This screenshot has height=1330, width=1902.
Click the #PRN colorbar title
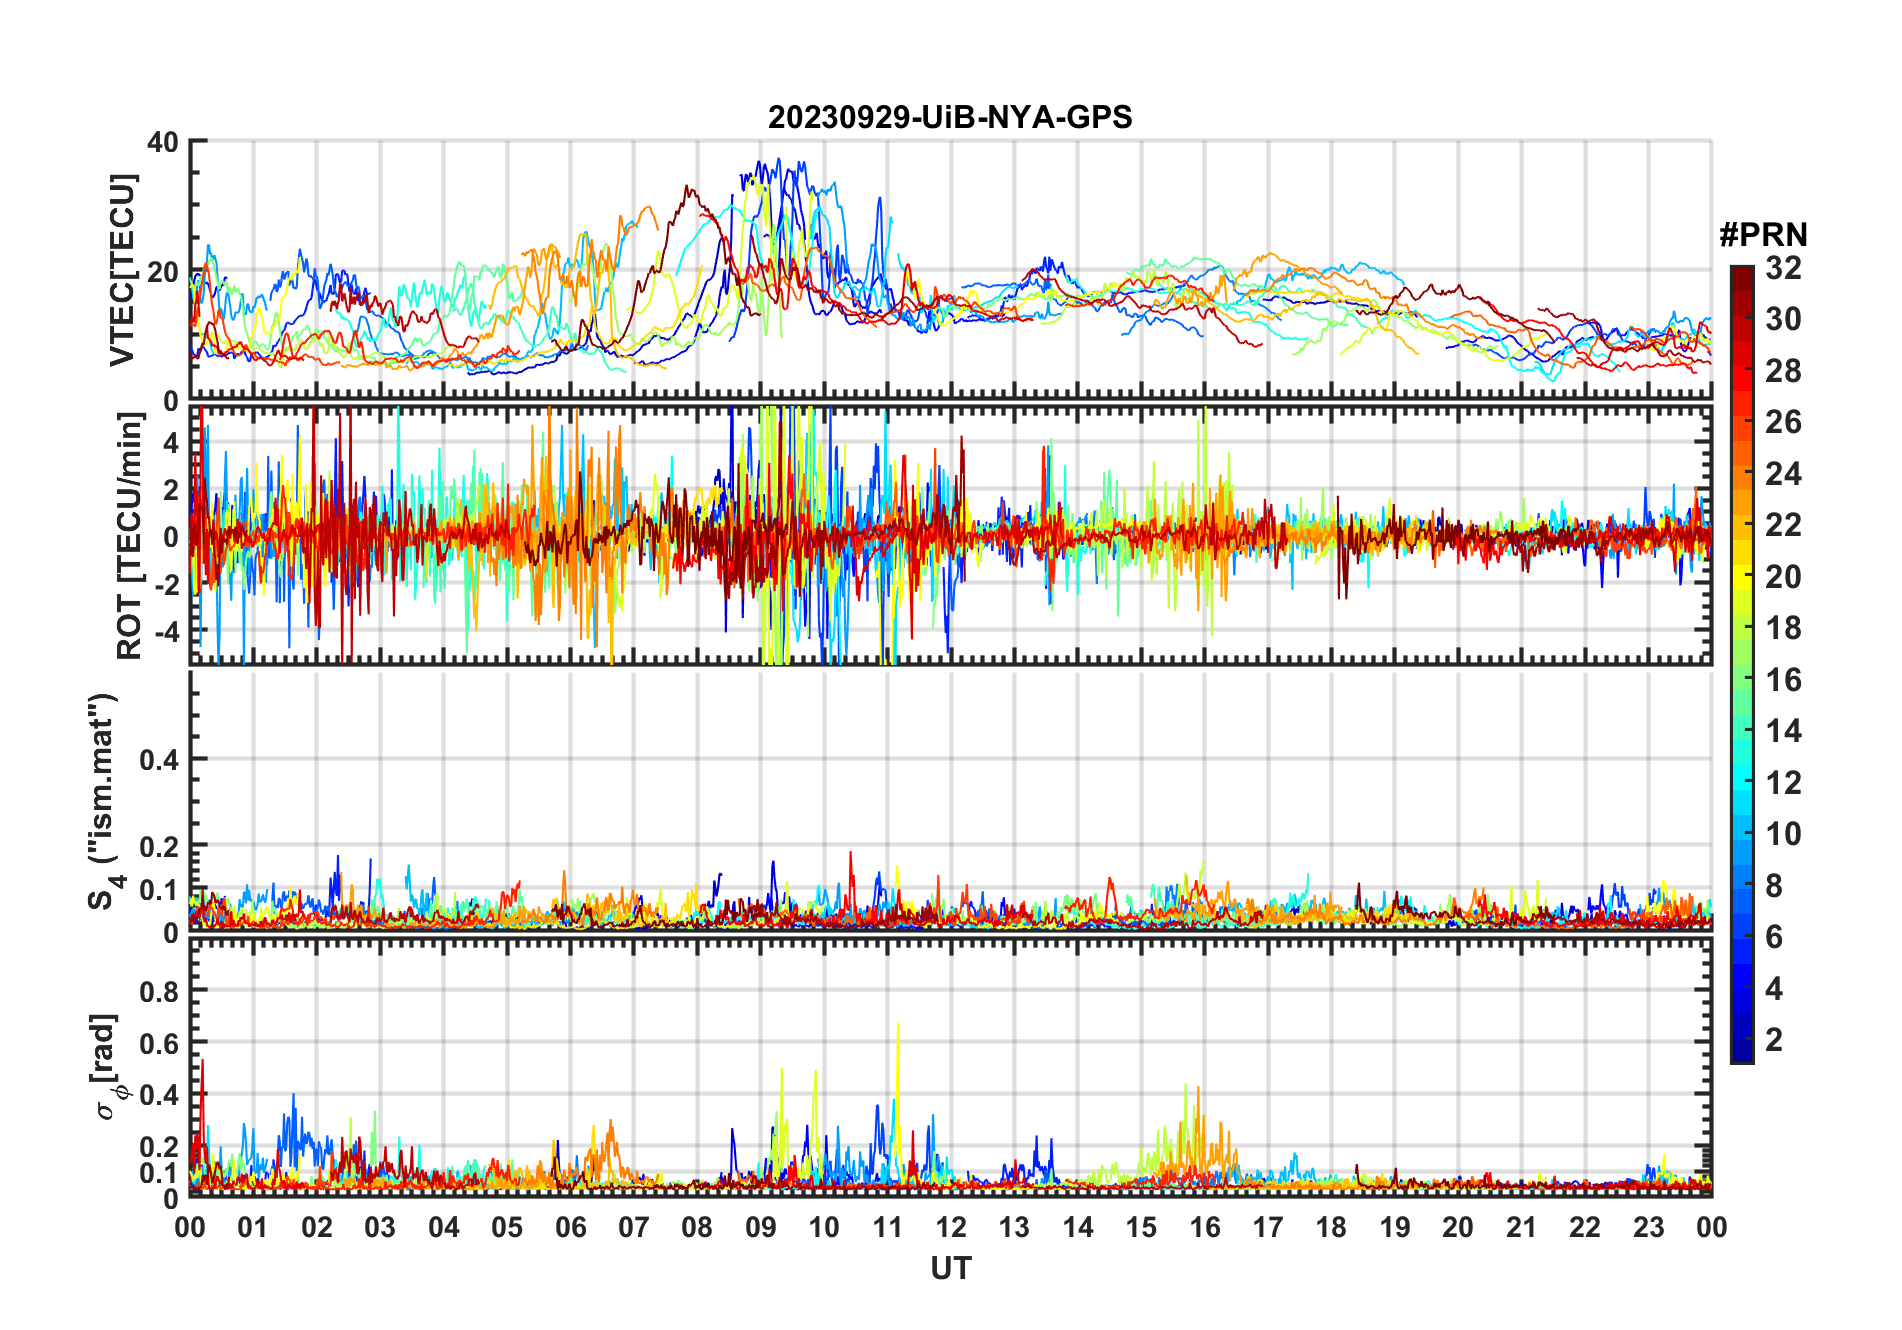click(1762, 235)
